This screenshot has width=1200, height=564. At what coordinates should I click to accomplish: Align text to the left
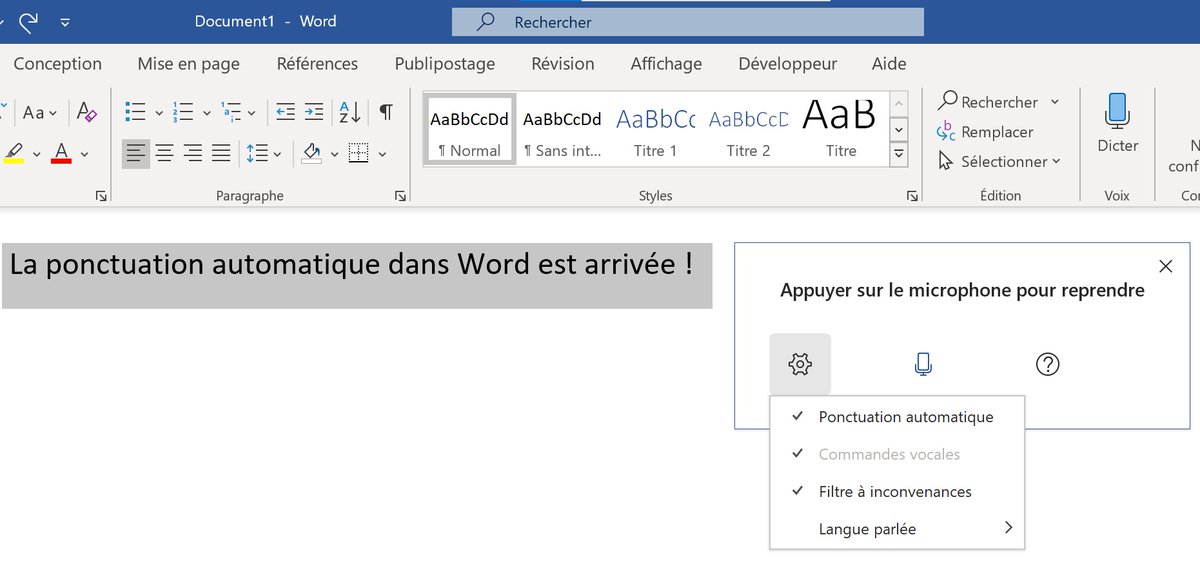136,153
